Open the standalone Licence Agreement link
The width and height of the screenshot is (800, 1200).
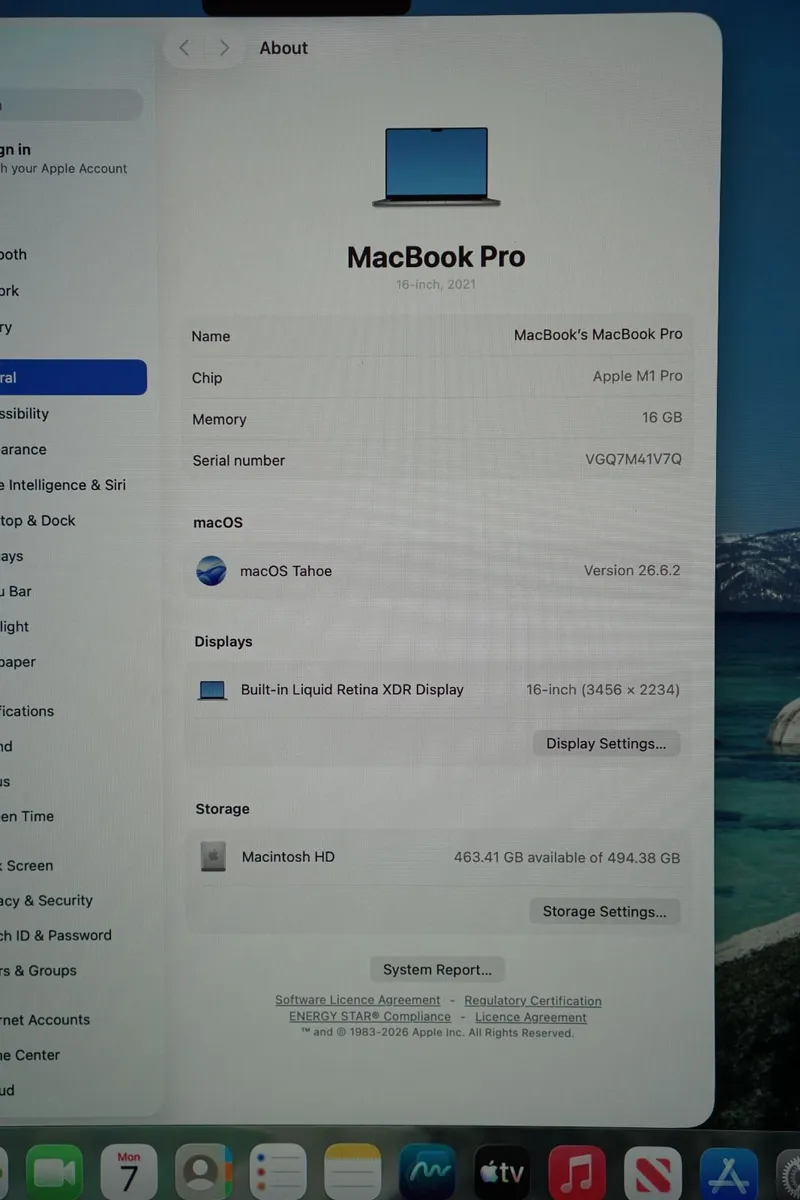531,1018
